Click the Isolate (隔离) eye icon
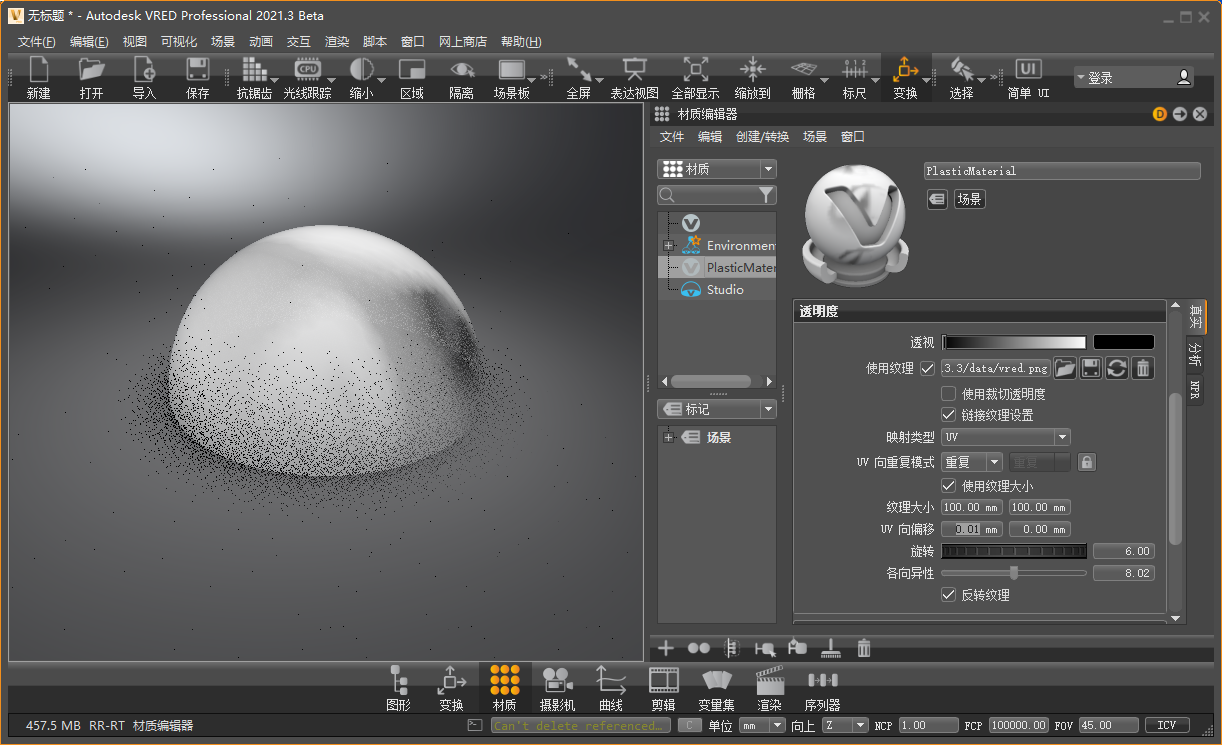 461,70
